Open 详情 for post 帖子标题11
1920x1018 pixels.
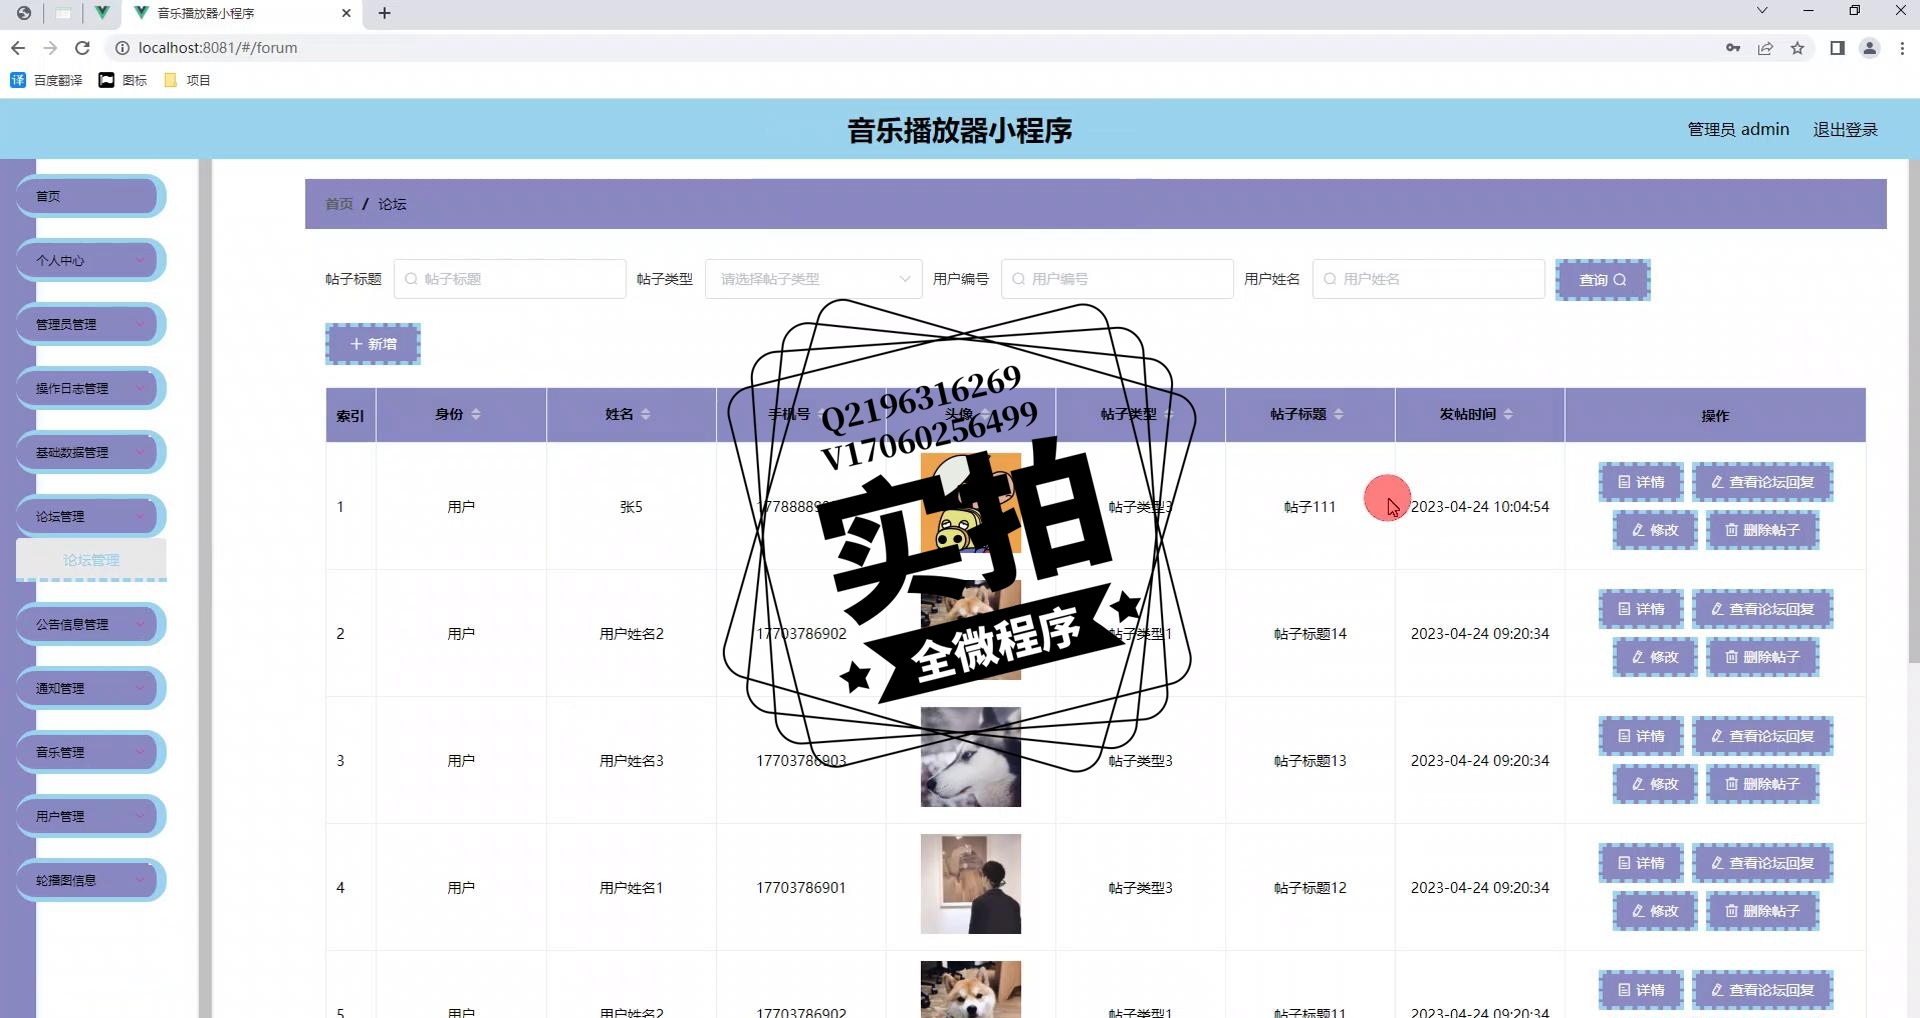[x=1641, y=990]
